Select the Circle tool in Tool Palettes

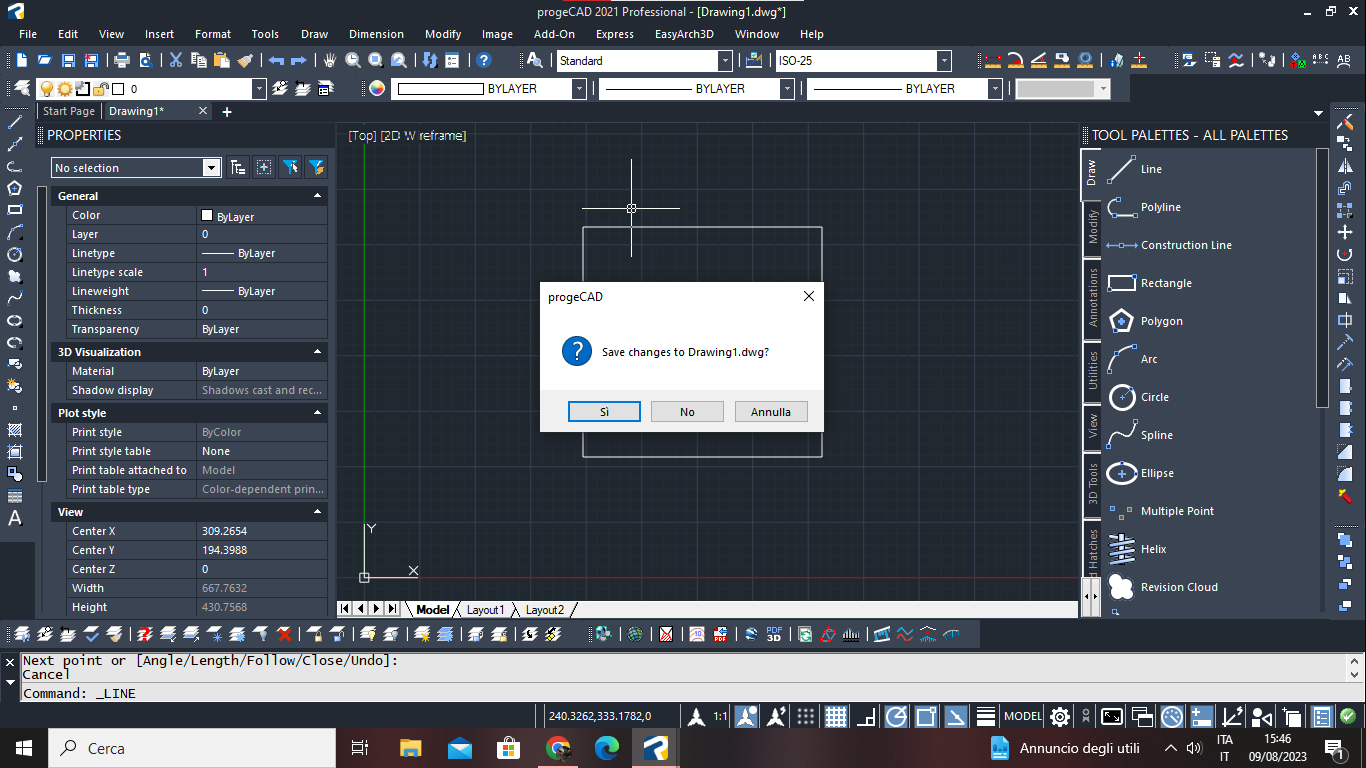point(1138,397)
